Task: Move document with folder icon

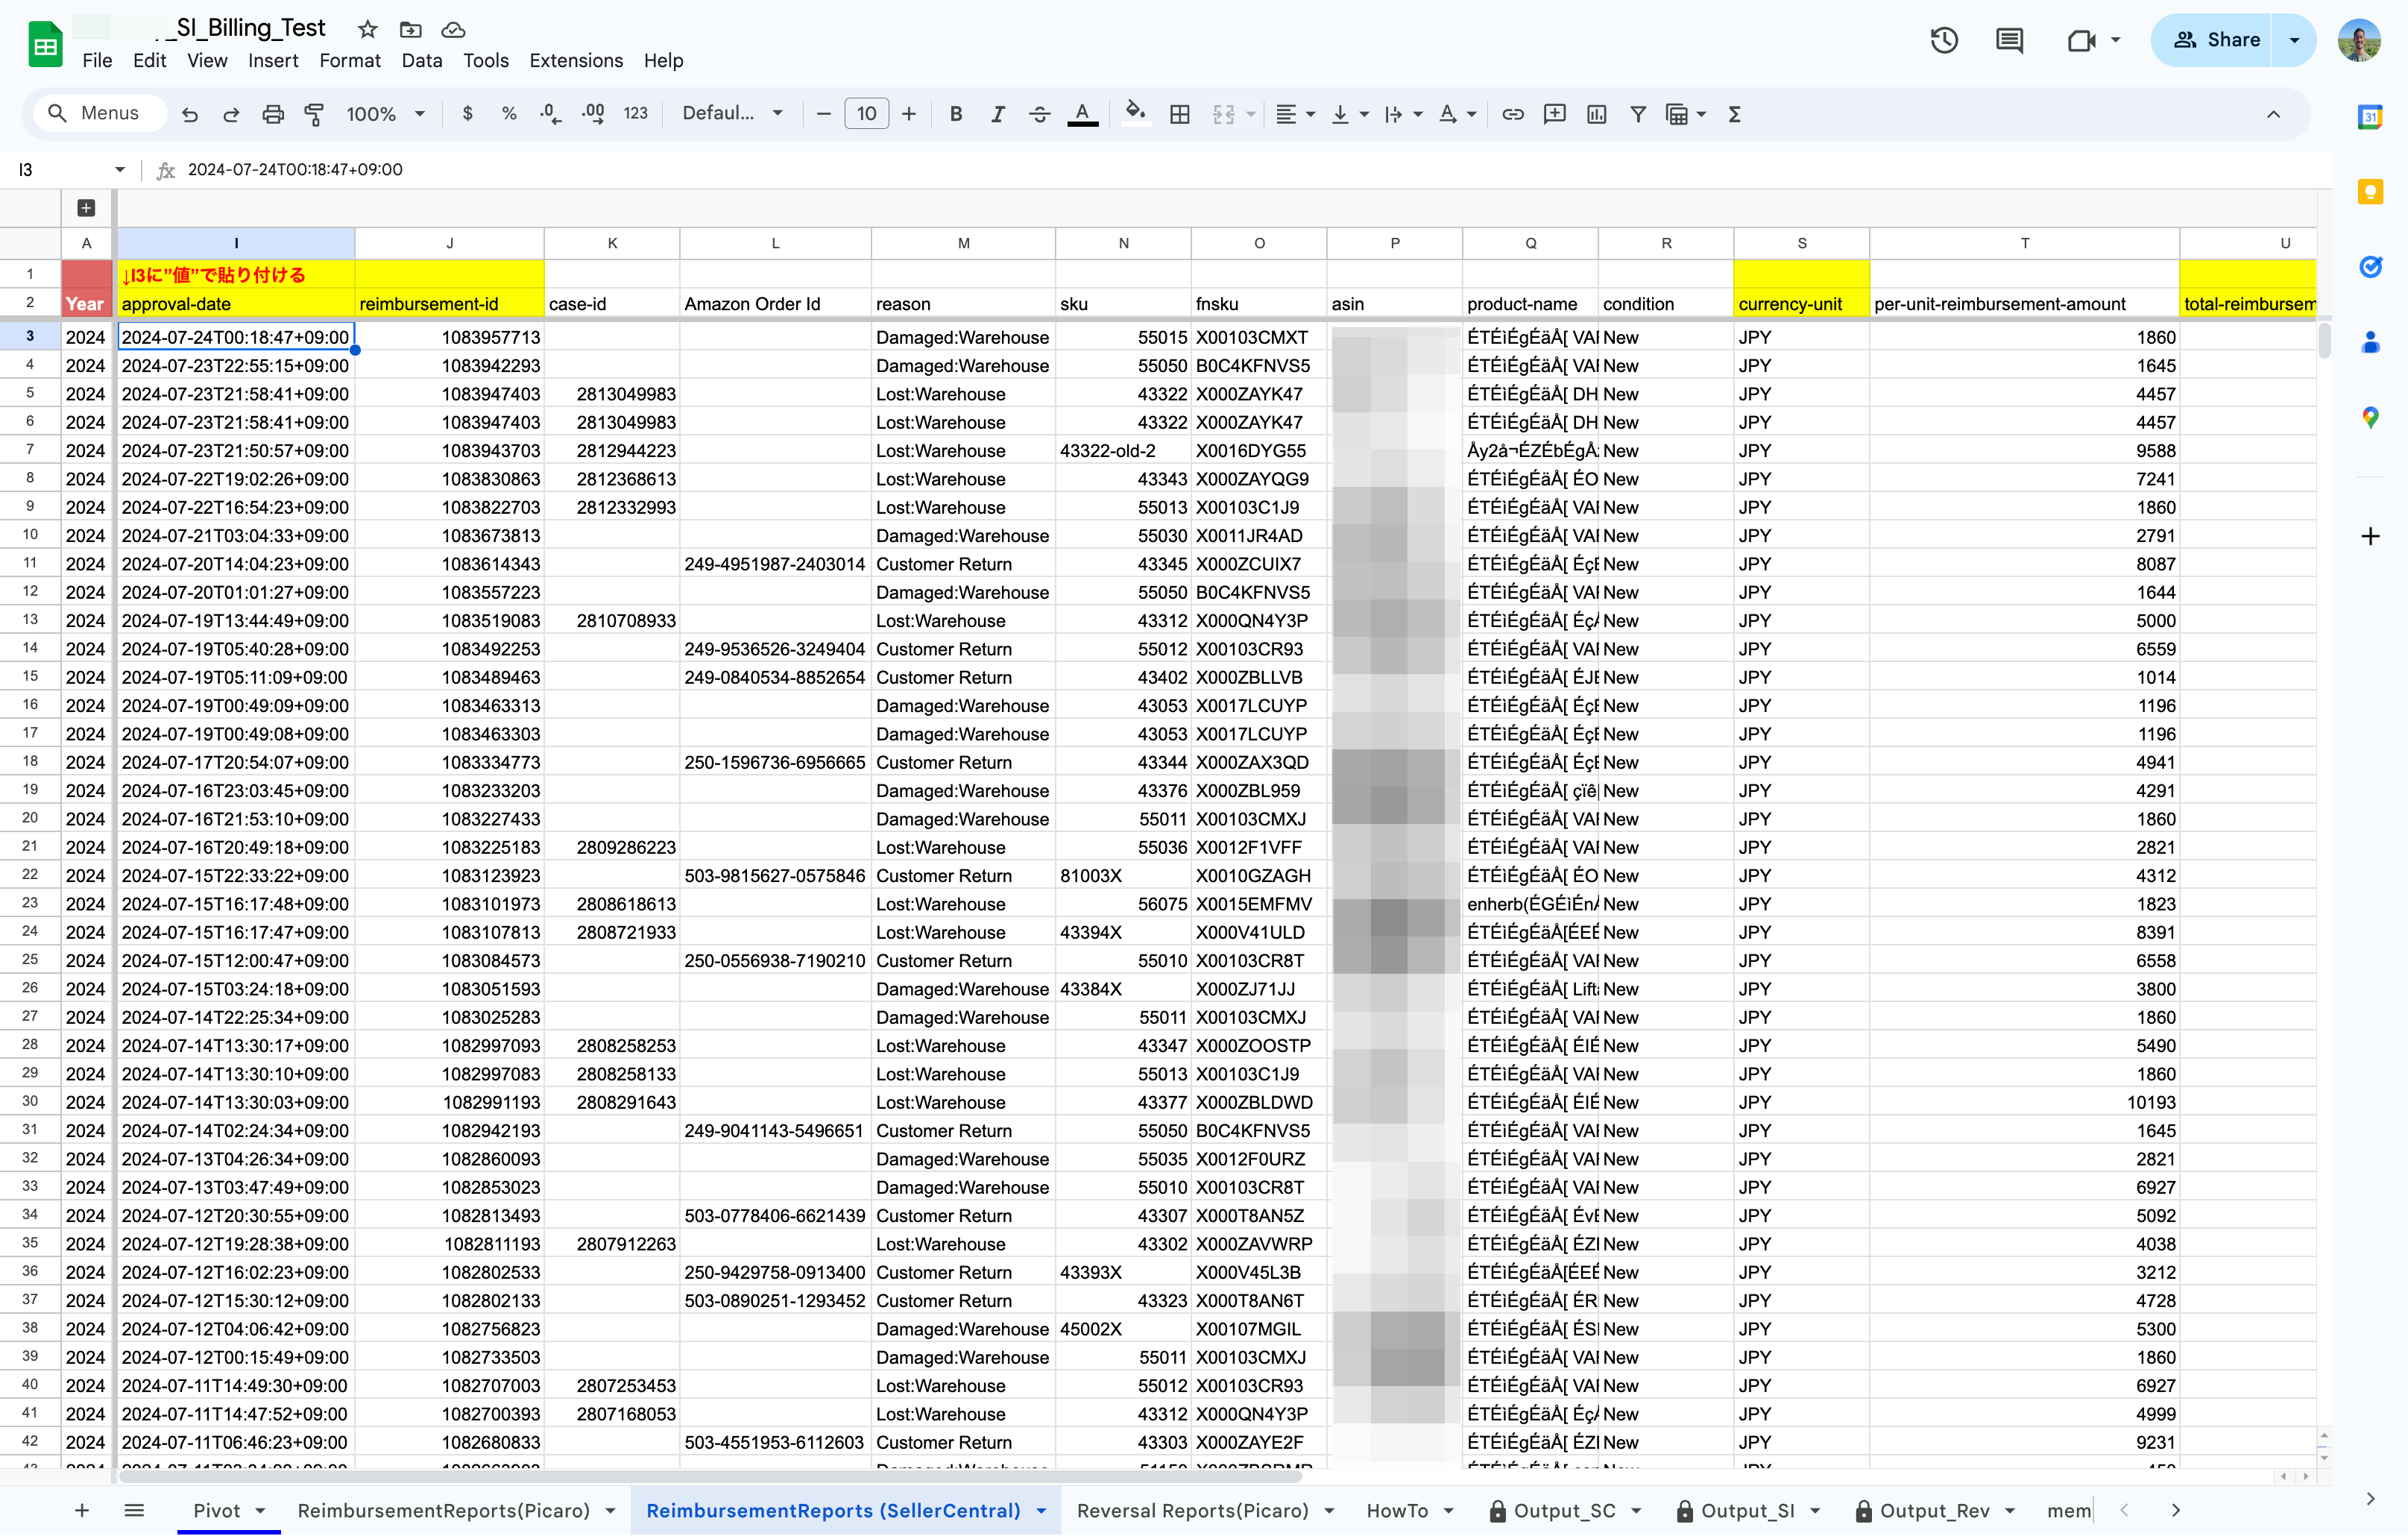Action: click(410, 29)
